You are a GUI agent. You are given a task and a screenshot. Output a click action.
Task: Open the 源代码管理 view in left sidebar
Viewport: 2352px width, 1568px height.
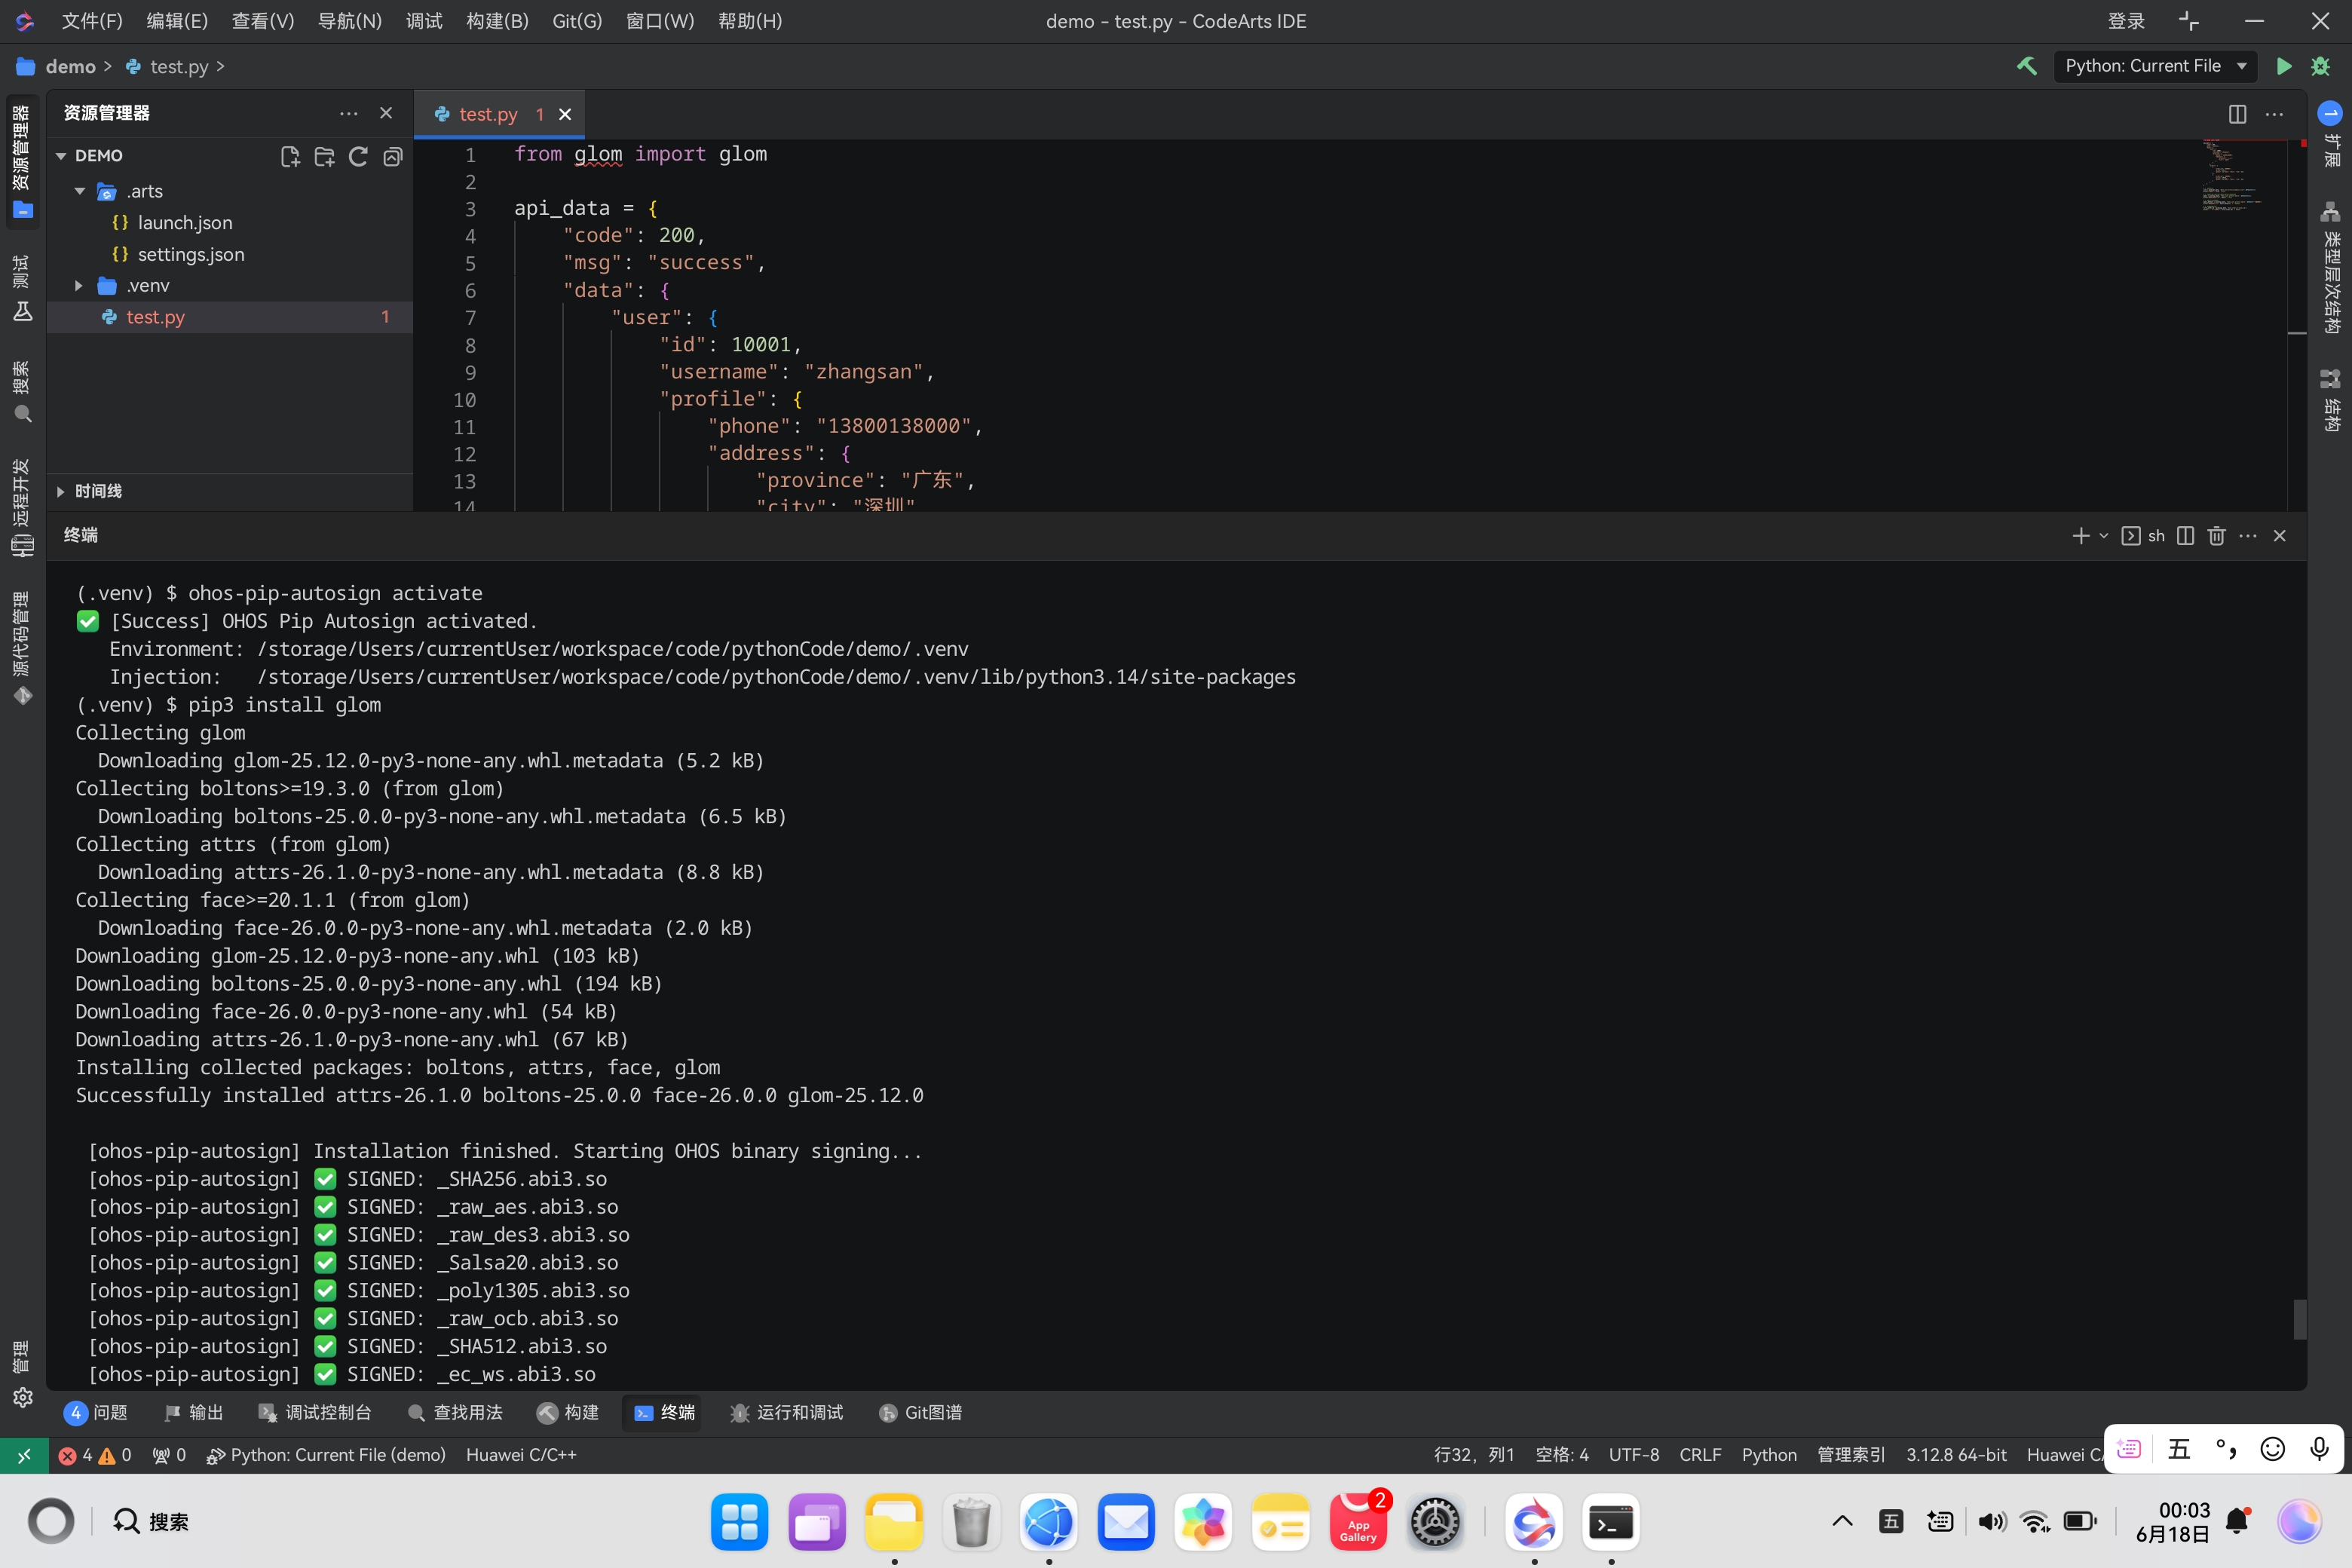[22, 649]
